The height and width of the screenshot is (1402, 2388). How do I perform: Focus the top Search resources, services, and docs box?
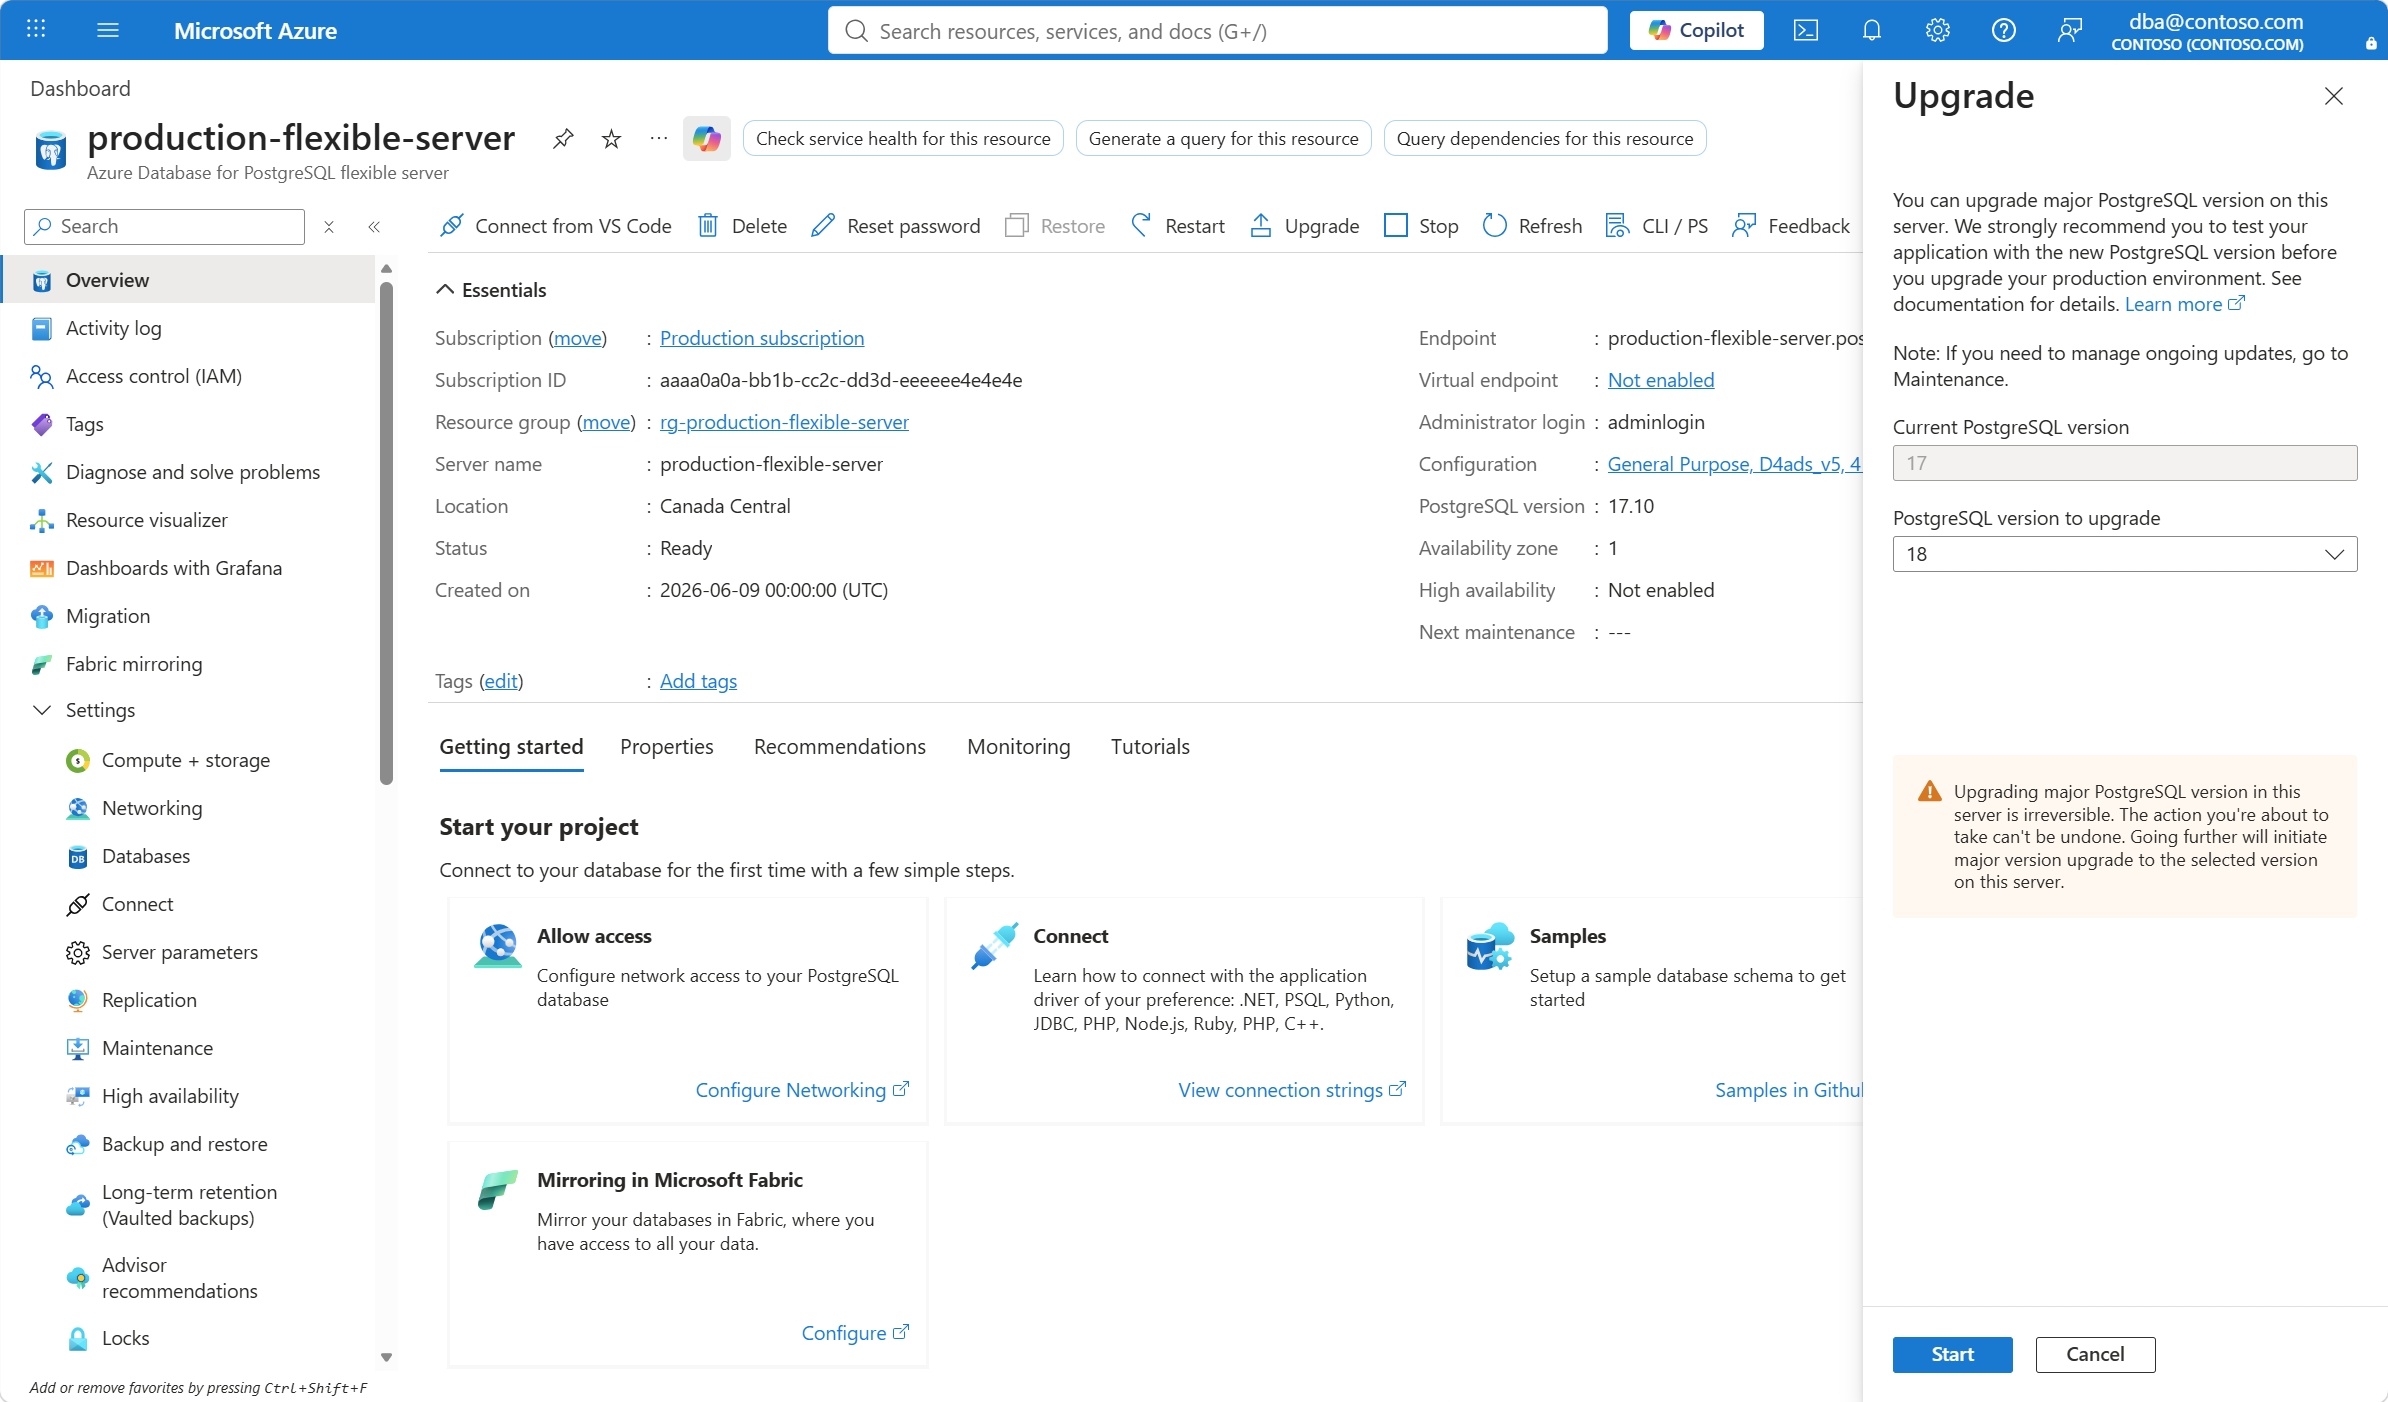(1217, 30)
